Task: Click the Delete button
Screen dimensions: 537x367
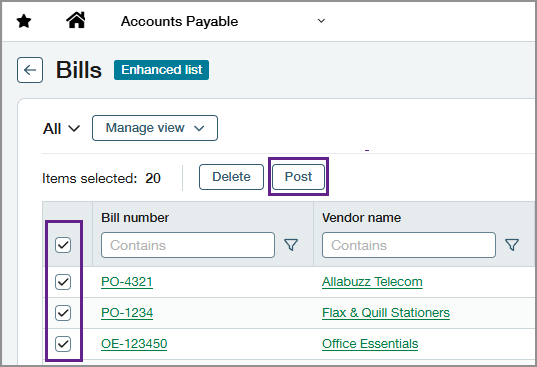Action: pyautogui.click(x=232, y=177)
